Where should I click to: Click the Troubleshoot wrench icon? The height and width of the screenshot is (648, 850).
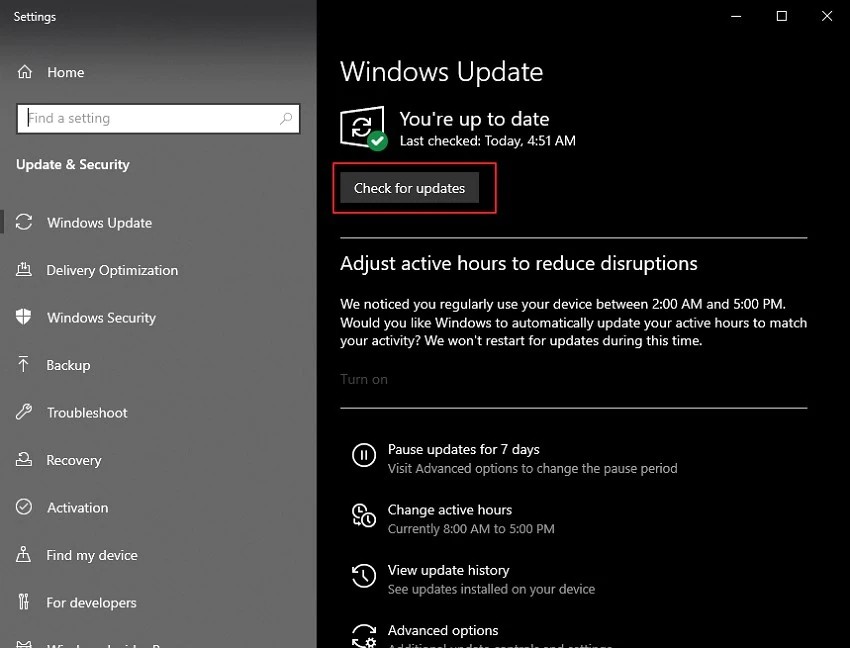pos(24,412)
